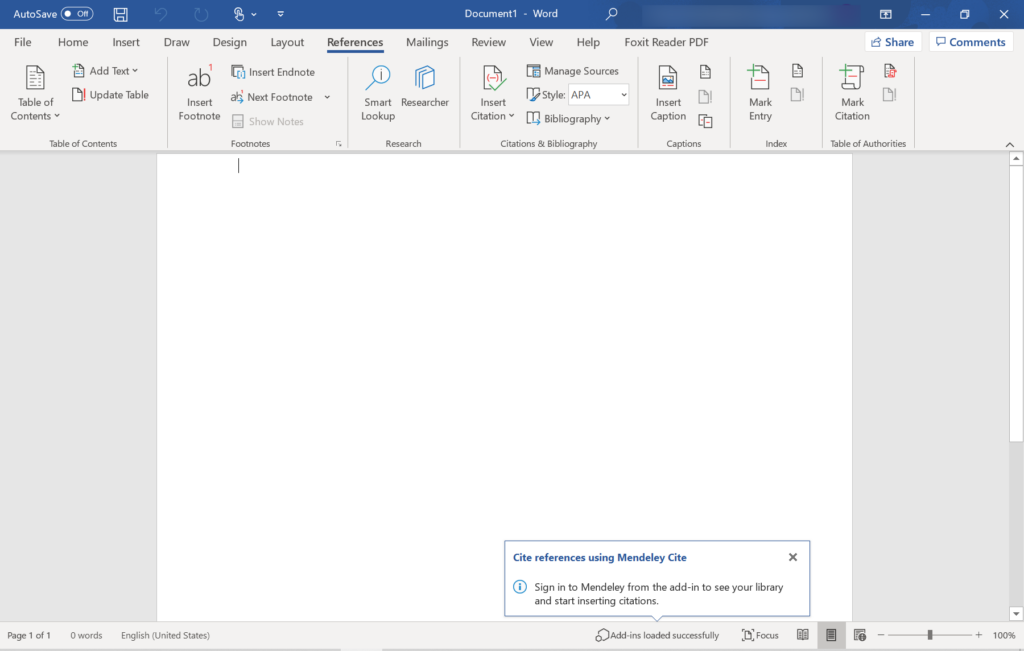Insert Endnote into the document
This screenshot has width=1024, height=651.
pyautogui.click(x=273, y=71)
